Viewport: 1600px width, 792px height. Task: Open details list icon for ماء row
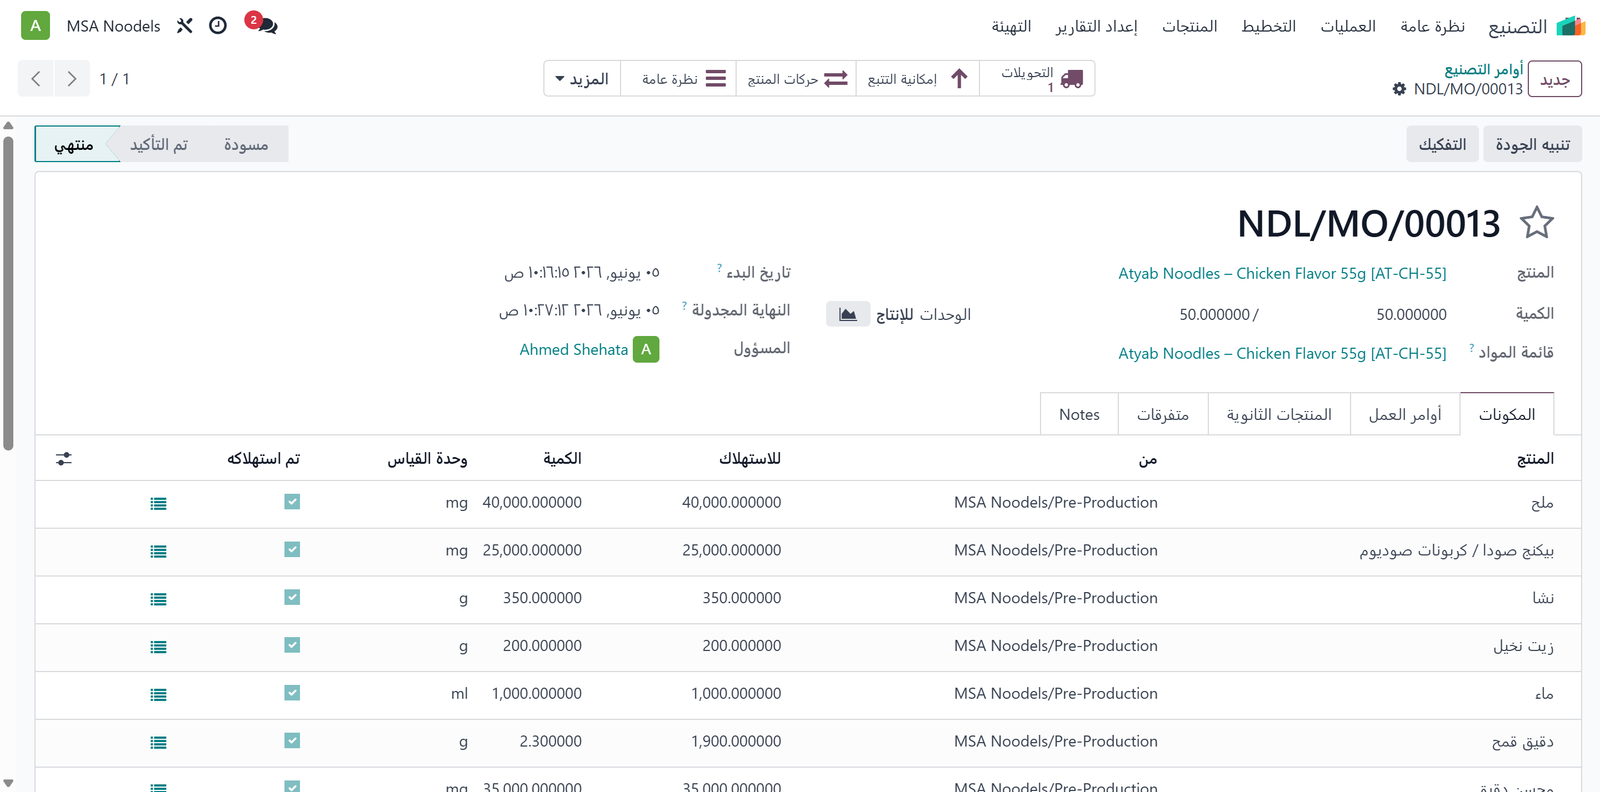(x=158, y=695)
